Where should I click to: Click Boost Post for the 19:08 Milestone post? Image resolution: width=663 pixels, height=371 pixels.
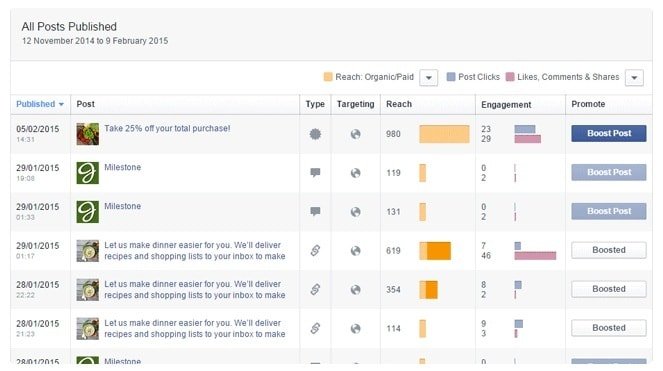coord(608,172)
